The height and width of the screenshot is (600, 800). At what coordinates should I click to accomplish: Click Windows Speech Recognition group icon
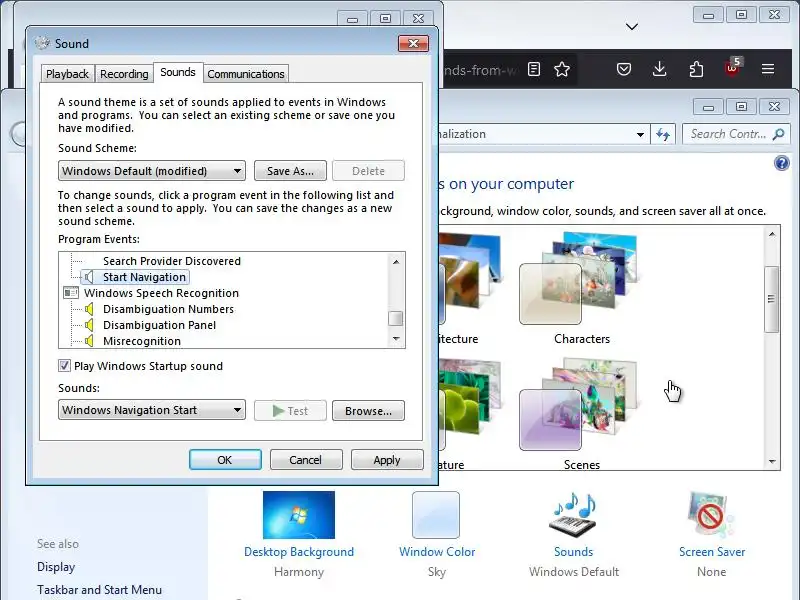[x=71, y=293]
